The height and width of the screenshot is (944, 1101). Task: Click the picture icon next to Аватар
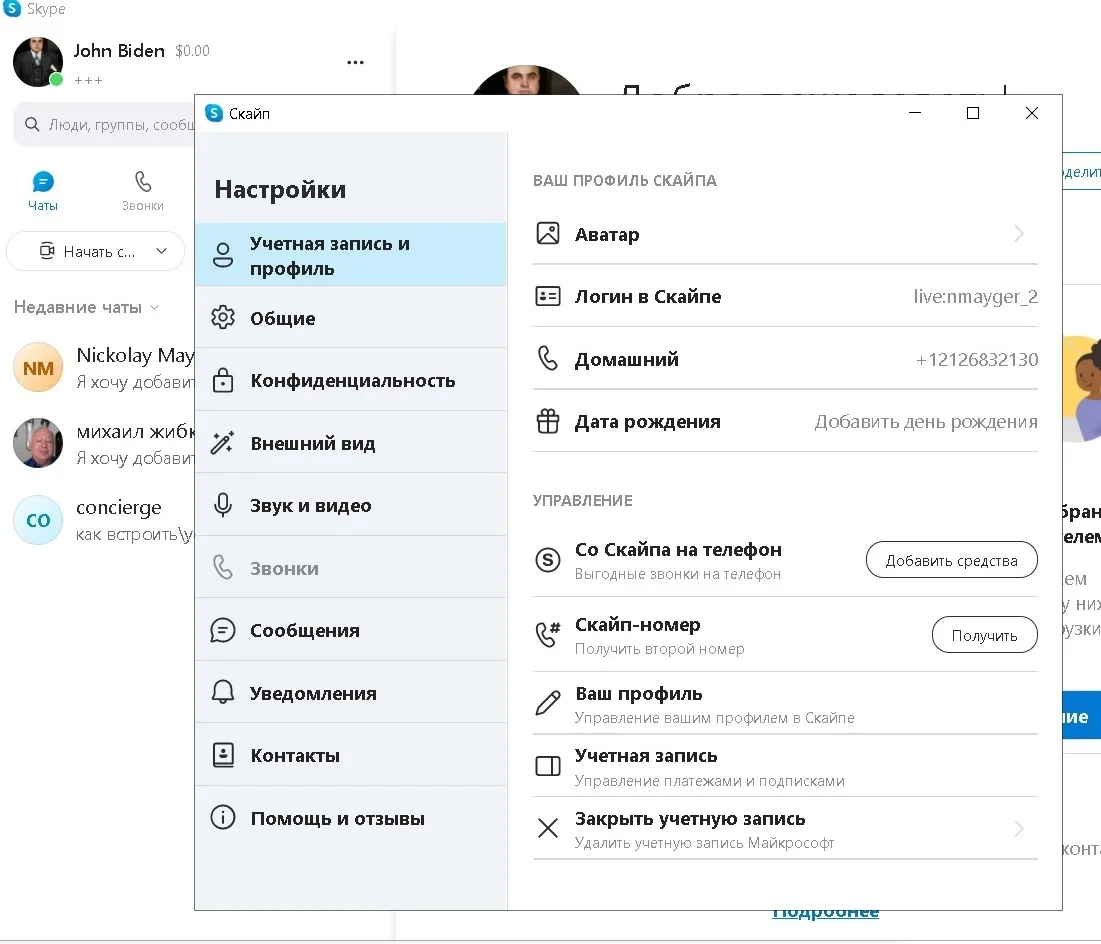tap(548, 233)
